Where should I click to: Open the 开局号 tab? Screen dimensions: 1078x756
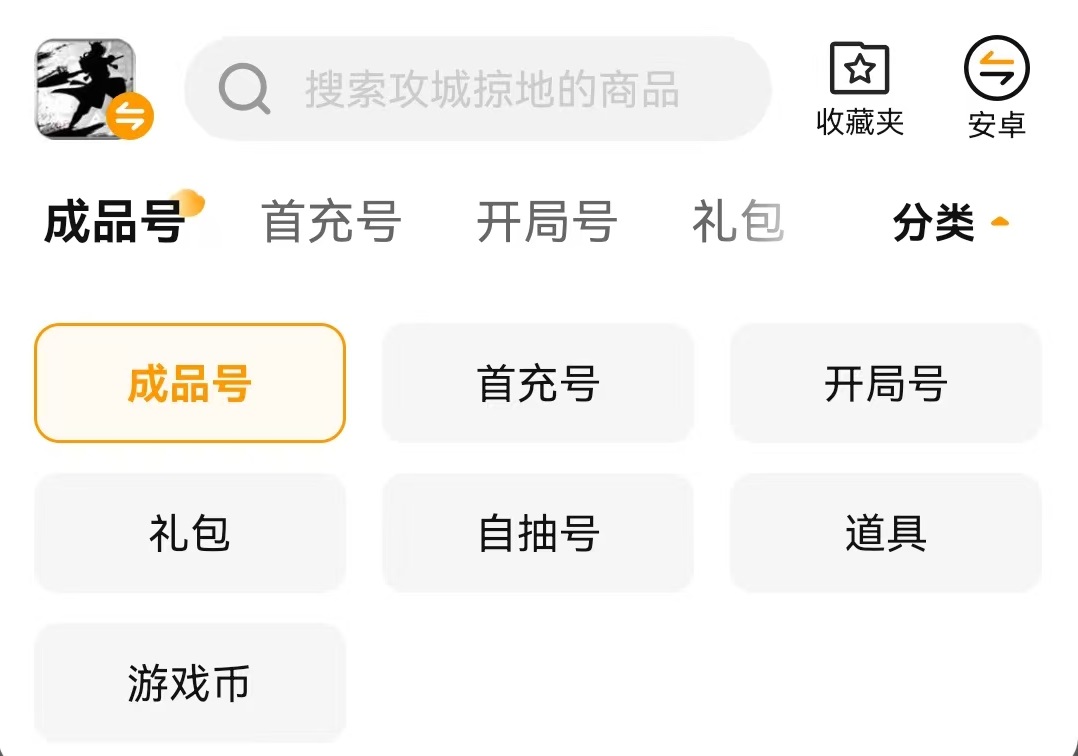(x=546, y=222)
